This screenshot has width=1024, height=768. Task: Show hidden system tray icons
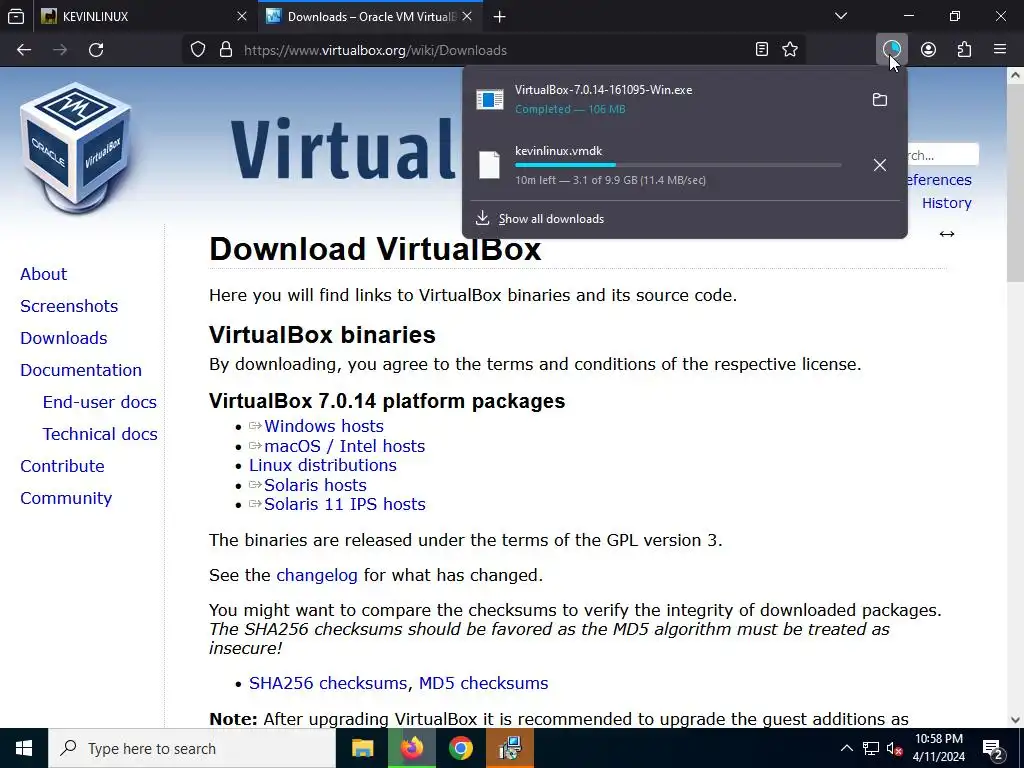(x=846, y=748)
